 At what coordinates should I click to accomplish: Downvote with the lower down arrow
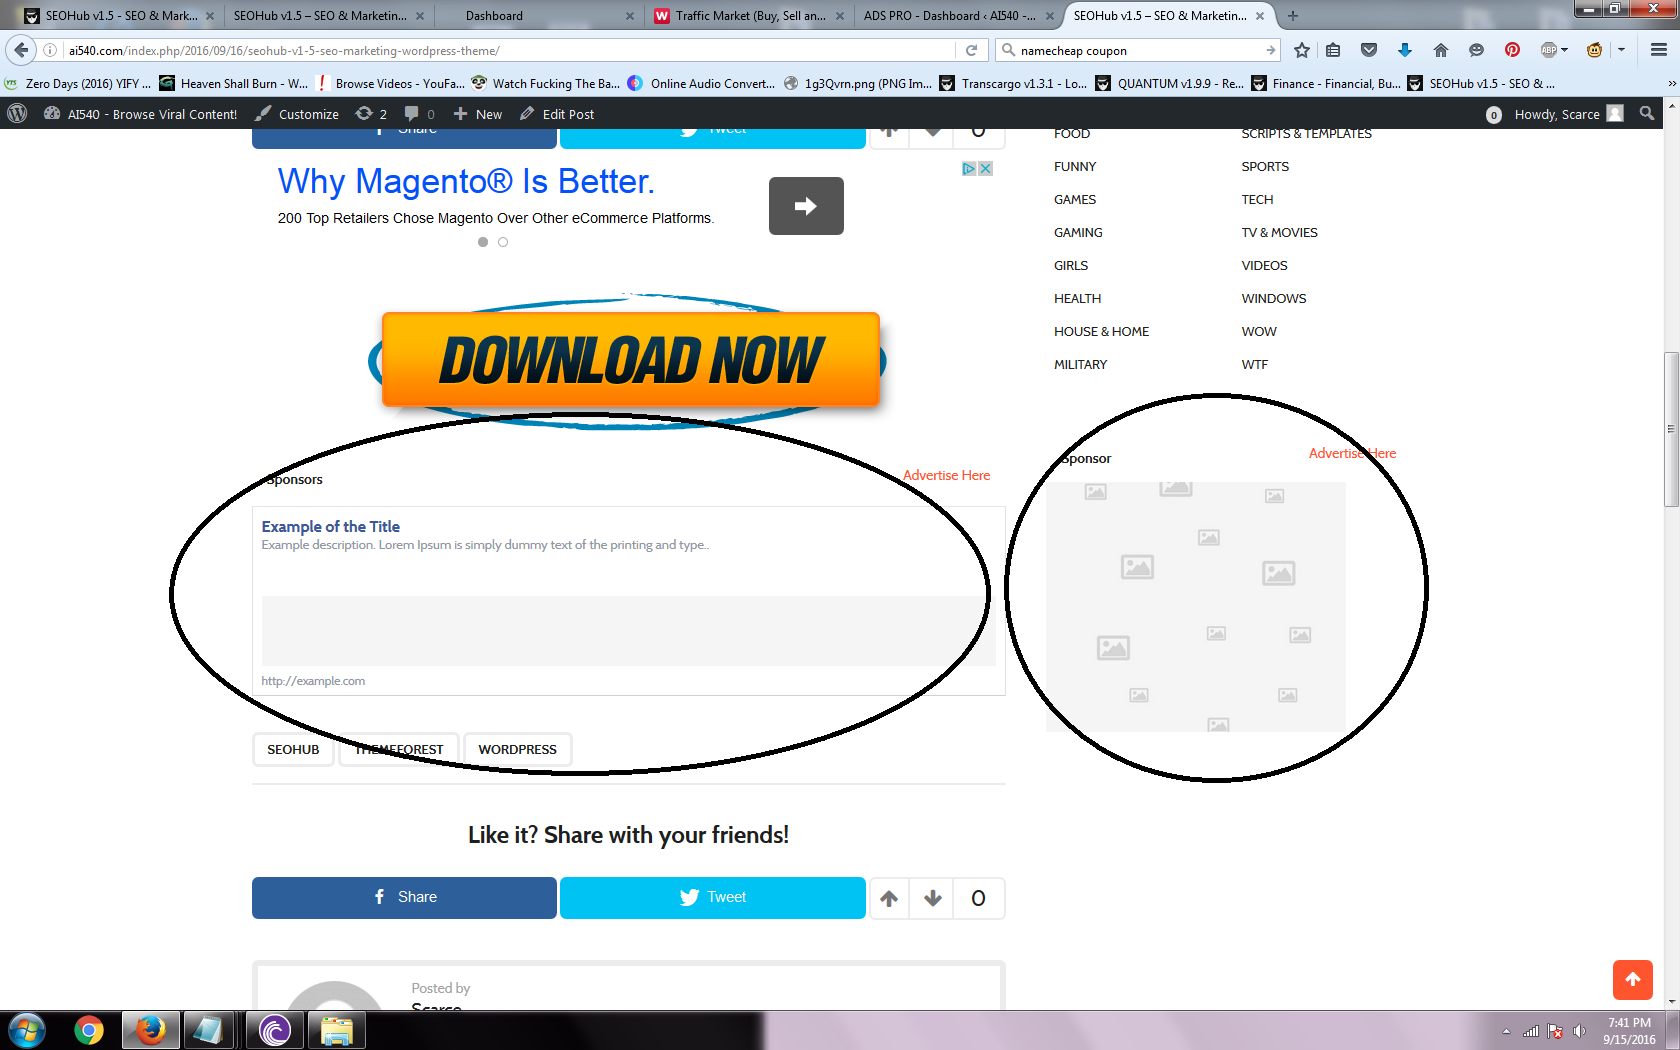pos(933,898)
